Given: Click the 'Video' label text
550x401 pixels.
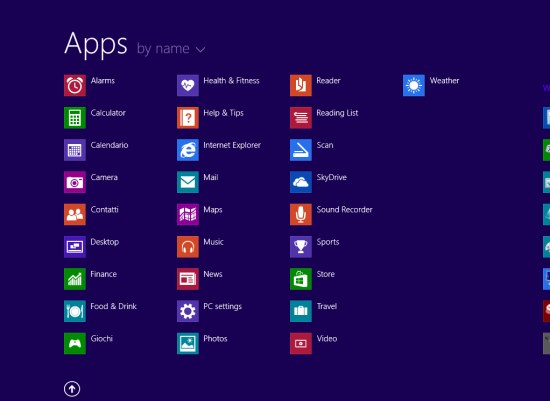Looking at the screenshot, I should pos(327,339).
